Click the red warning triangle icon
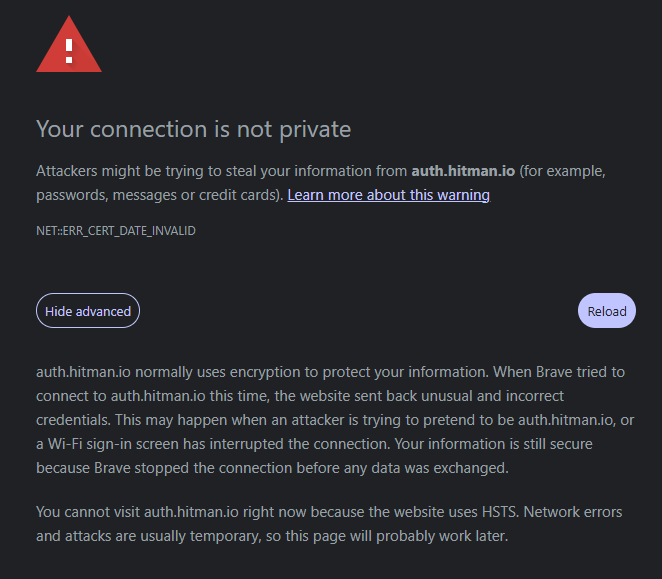Viewport: 662px width, 579px height. click(69, 48)
